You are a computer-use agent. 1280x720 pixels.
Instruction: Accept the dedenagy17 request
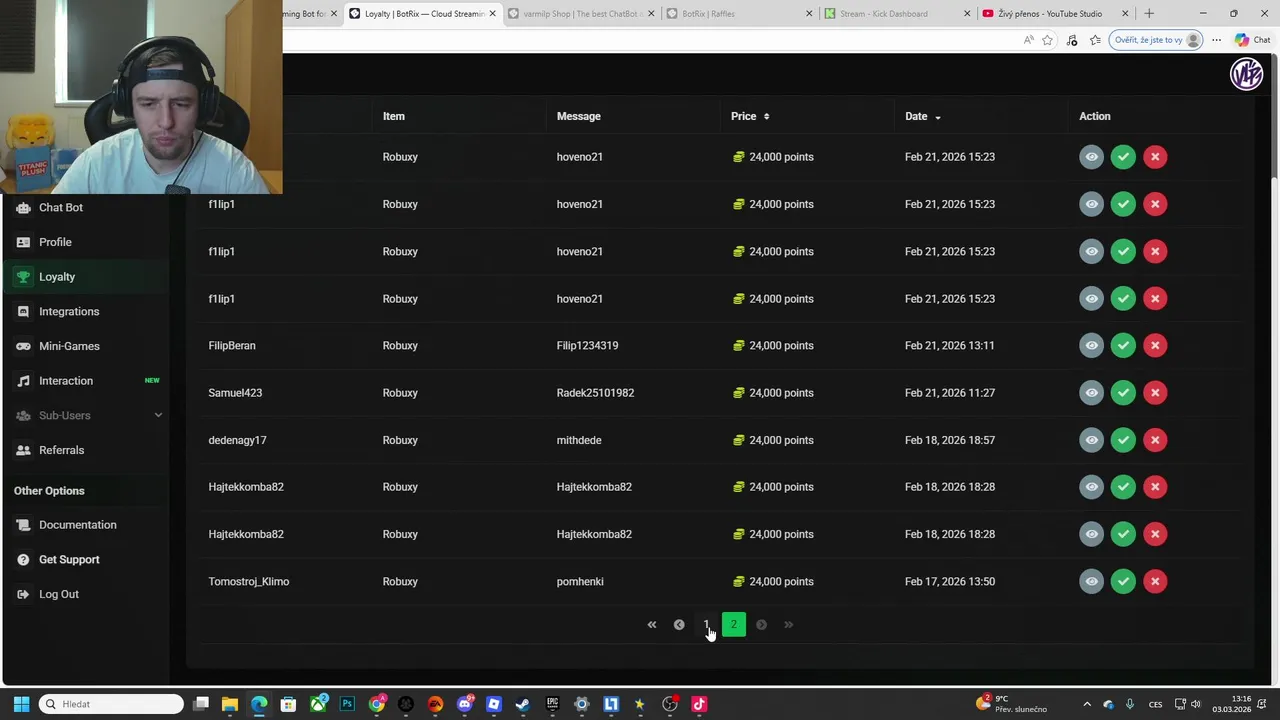click(x=1123, y=440)
